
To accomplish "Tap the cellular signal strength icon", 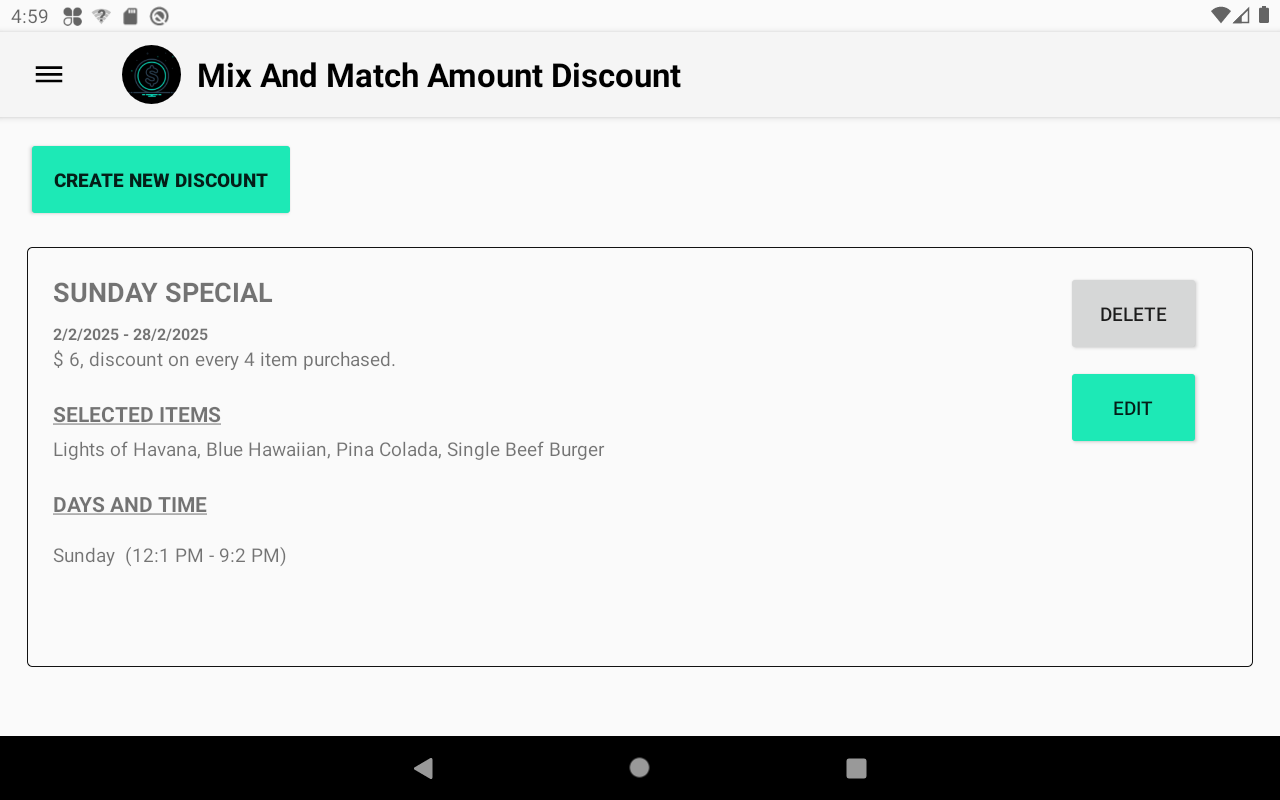I will point(1241,15).
